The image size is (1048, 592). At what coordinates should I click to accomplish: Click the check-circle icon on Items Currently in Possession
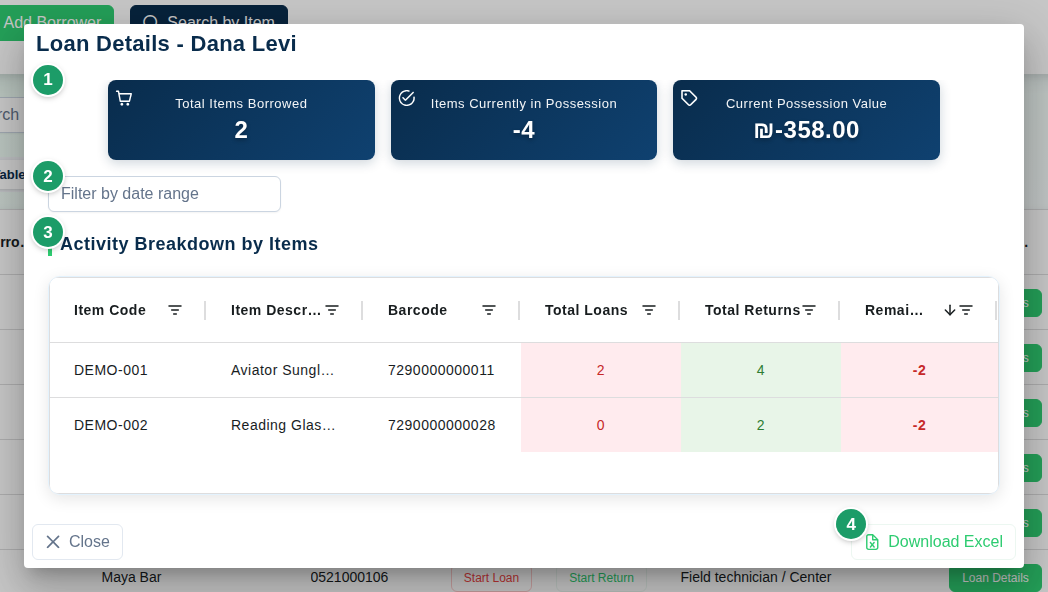(x=407, y=98)
